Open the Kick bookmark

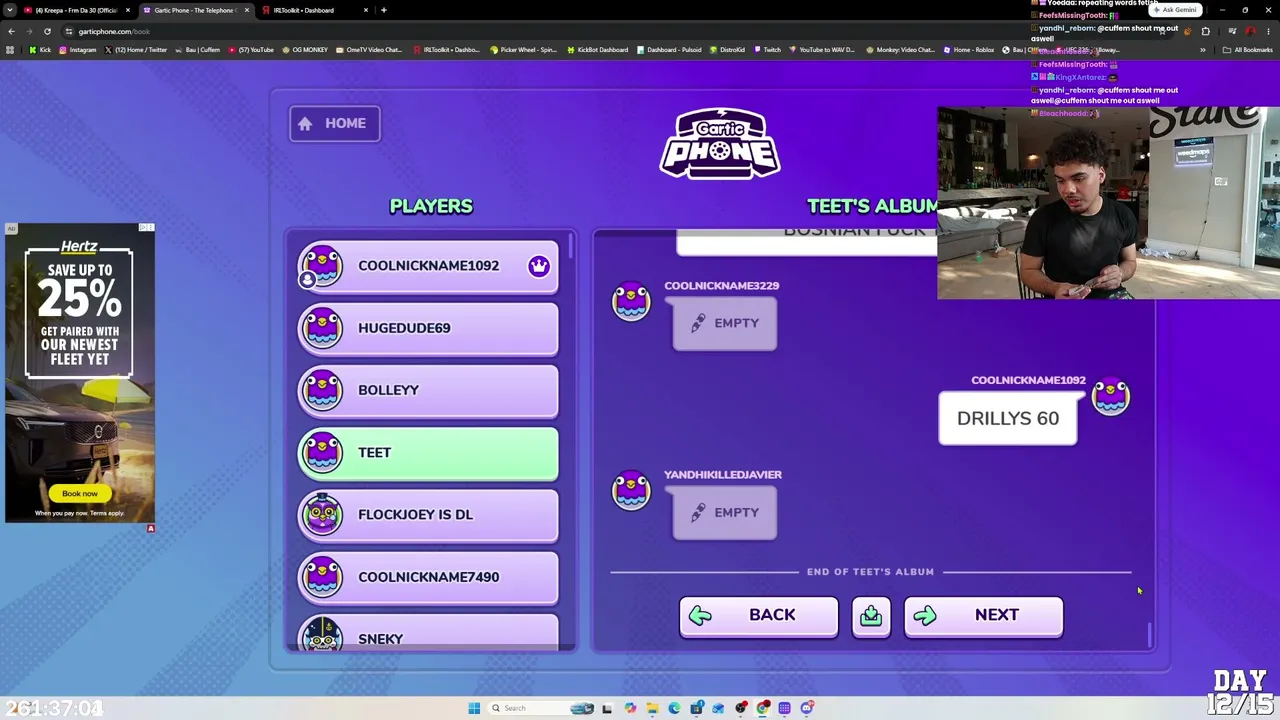pyautogui.click(x=40, y=50)
